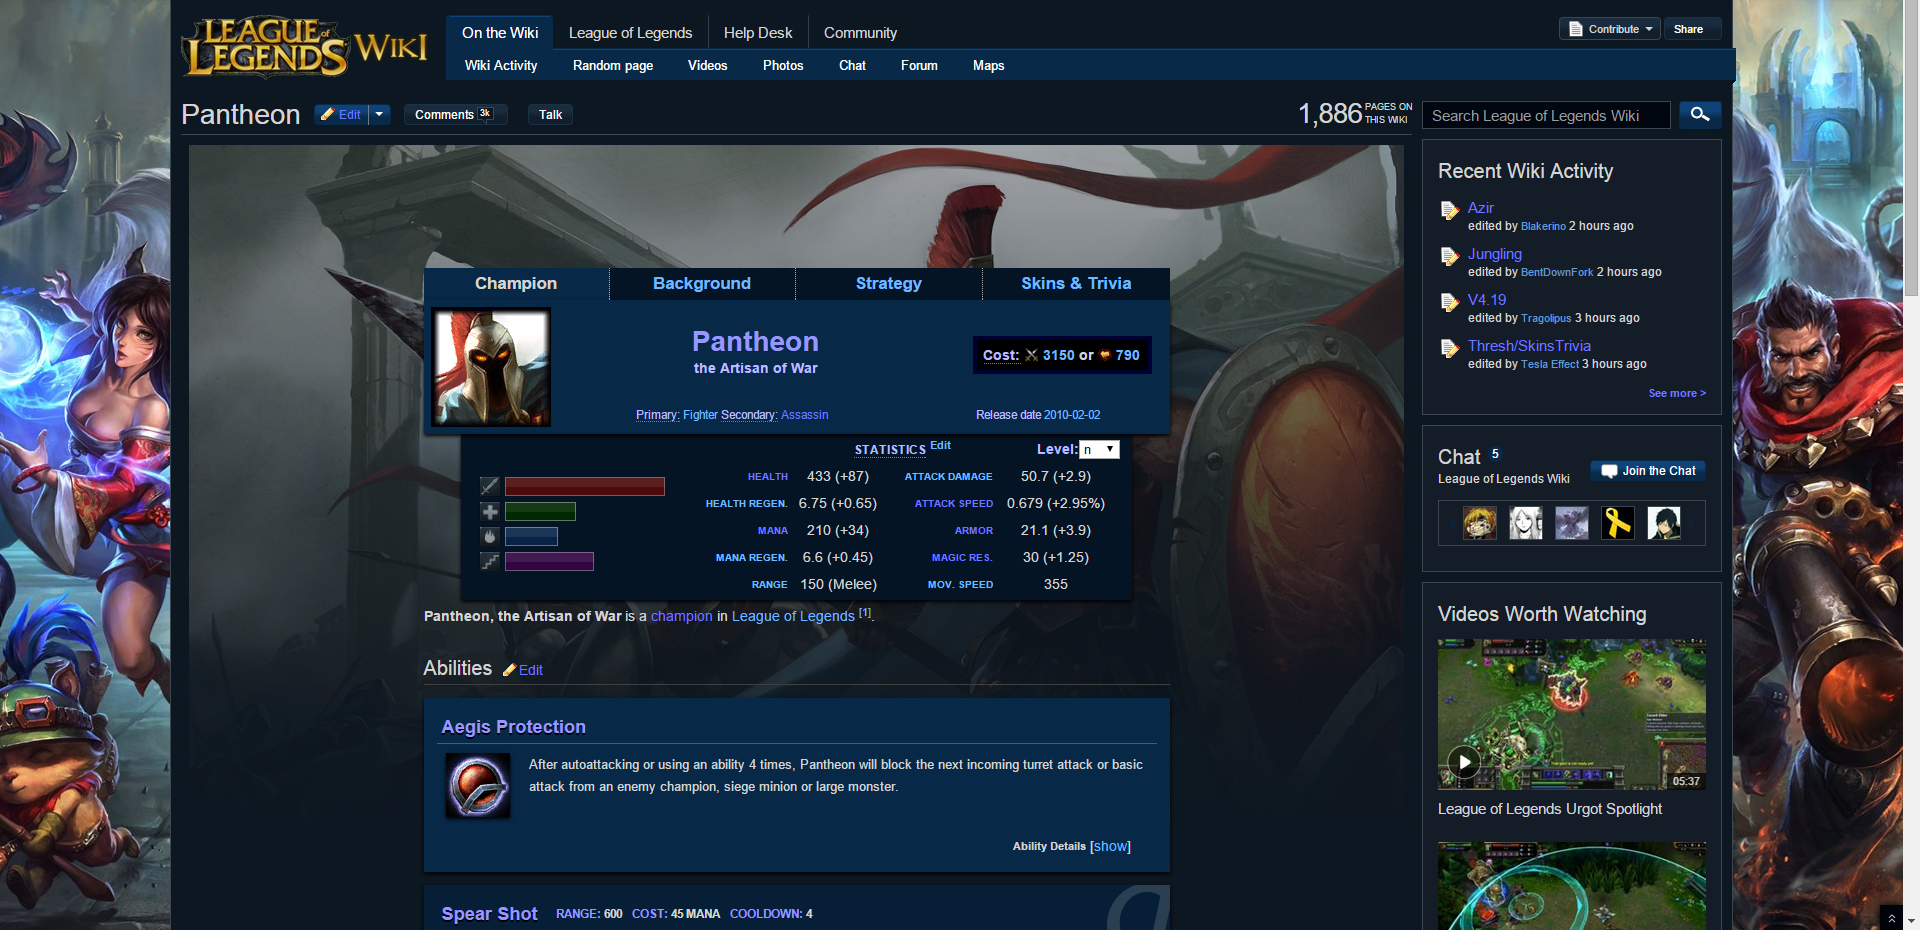Open the Edit dropdown arrow next to Pantheon
1920x930 pixels.
pyautogui.click(x=379, y=114)
